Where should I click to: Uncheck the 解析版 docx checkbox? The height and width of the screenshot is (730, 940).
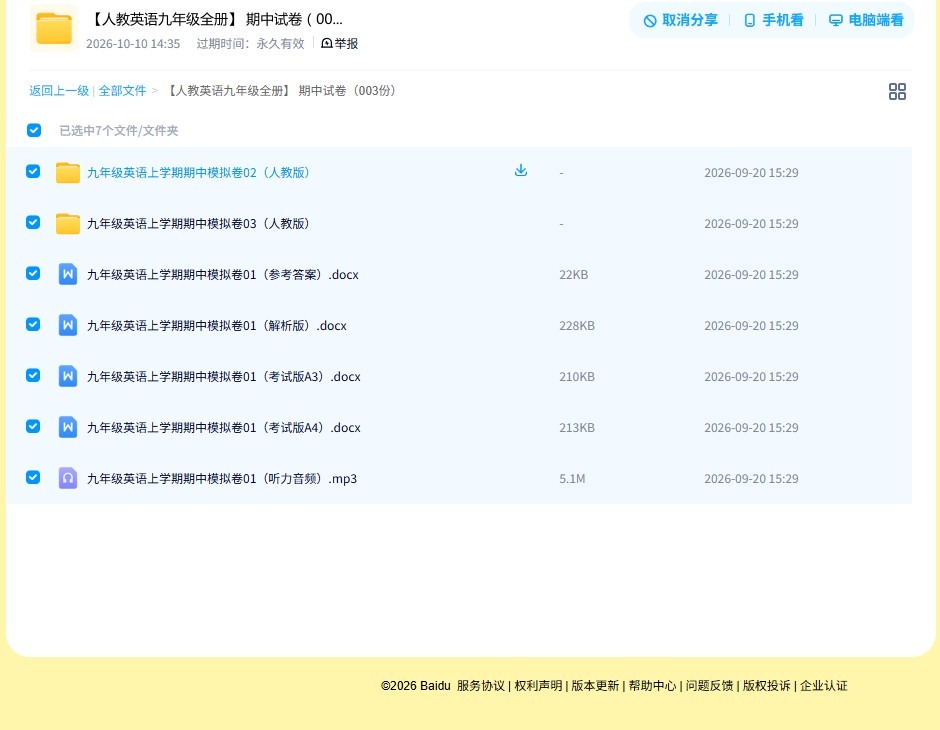click(x=33, y=324)
